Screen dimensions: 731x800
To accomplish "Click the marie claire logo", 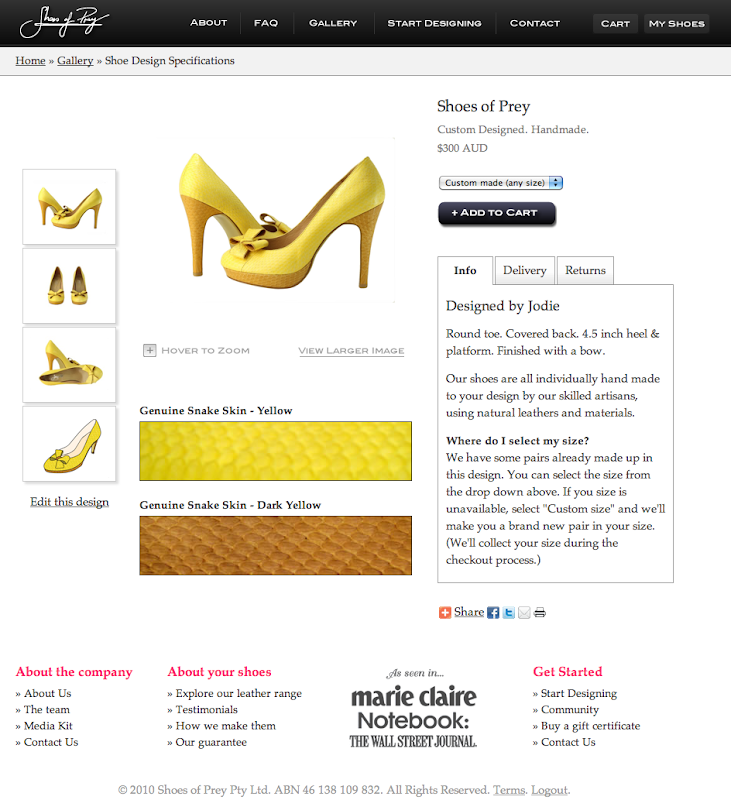I will tap(414, 696).
